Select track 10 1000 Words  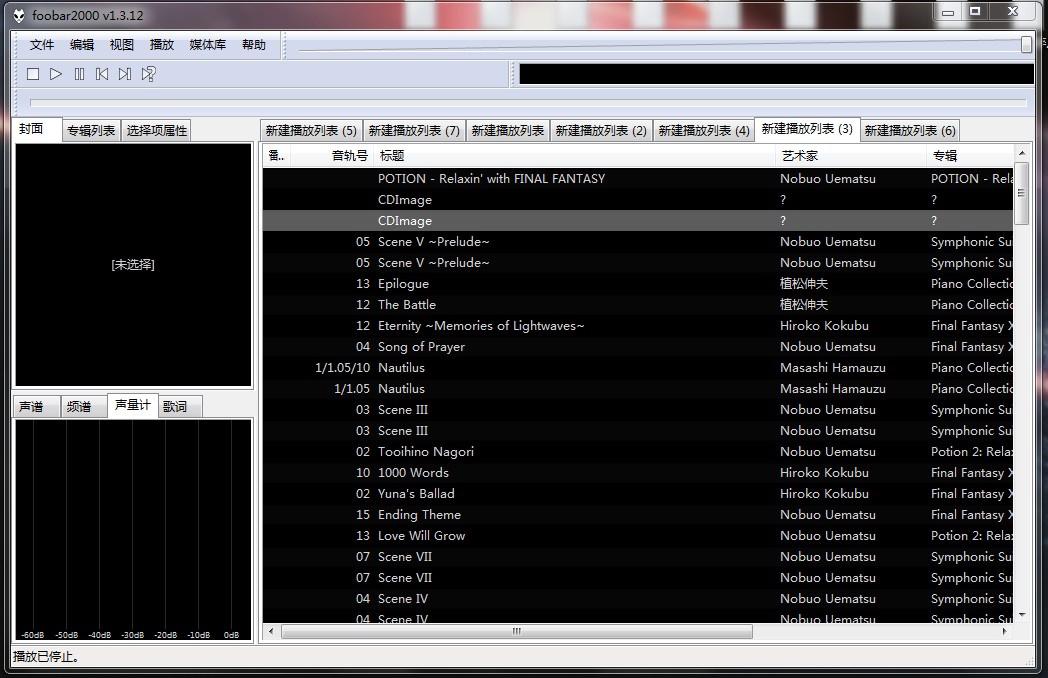pos(638,473)
